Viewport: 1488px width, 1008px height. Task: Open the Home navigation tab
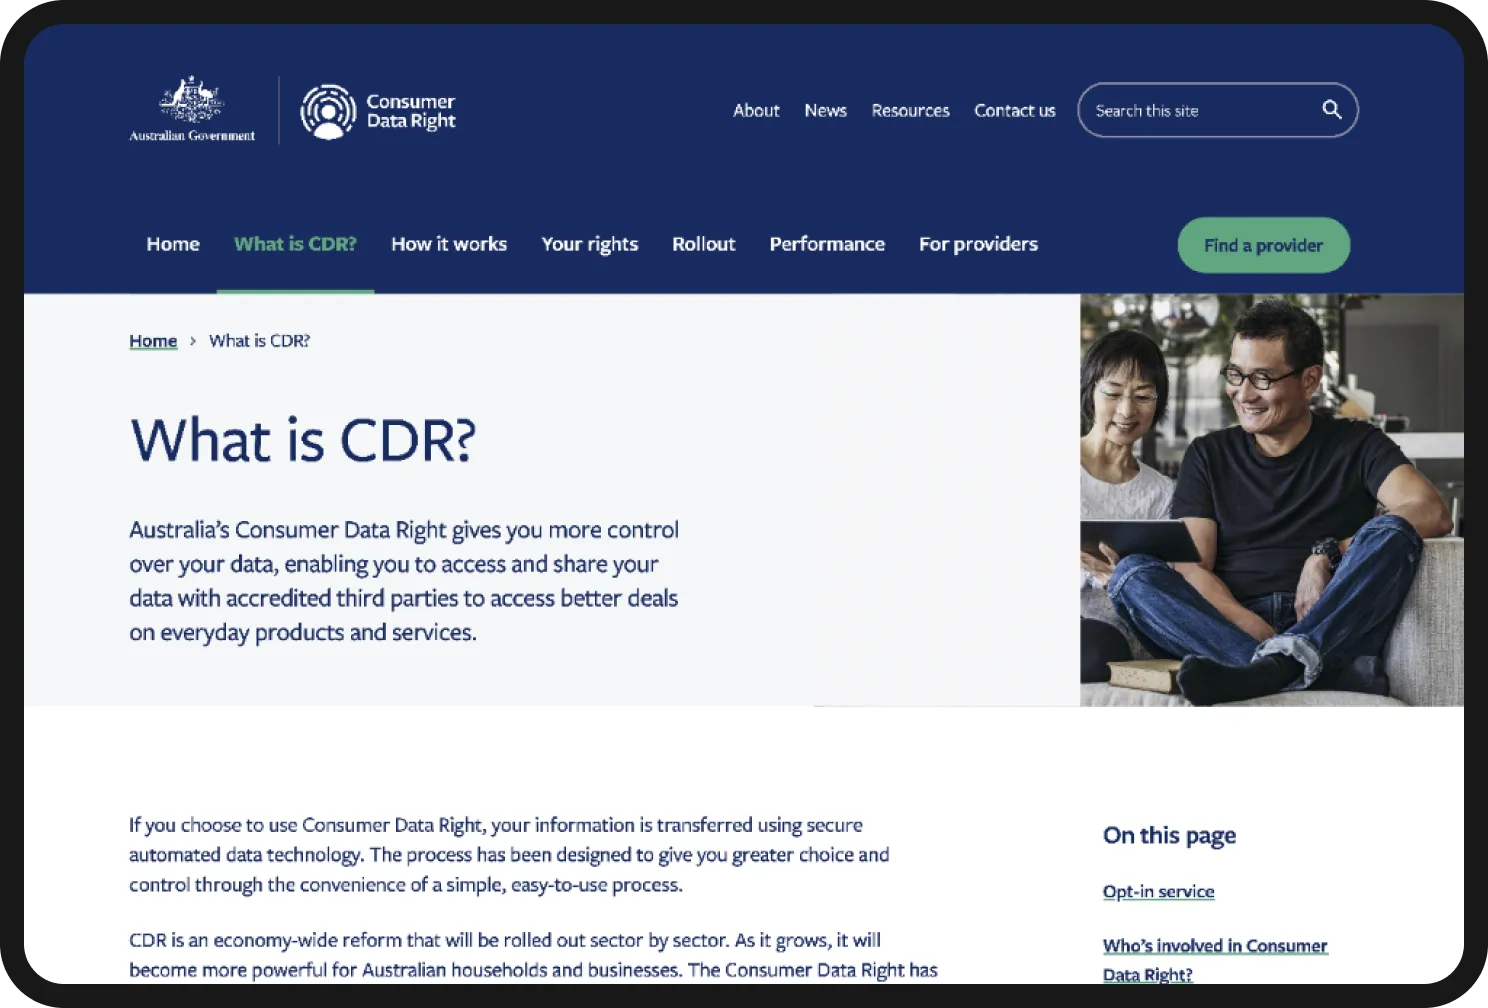click(172, 244)
